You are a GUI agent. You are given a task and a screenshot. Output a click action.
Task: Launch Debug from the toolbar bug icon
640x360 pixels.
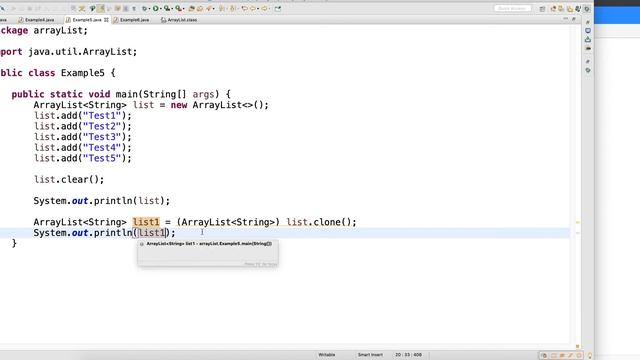pyautogui.click(x=144, y=8)
